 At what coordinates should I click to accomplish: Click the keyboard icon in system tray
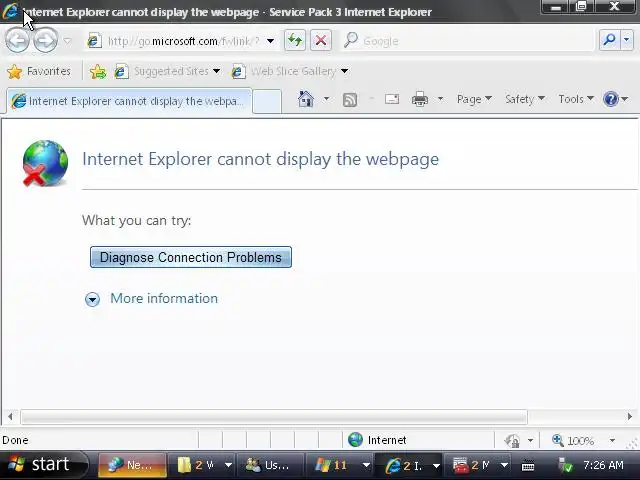[528, 465]
